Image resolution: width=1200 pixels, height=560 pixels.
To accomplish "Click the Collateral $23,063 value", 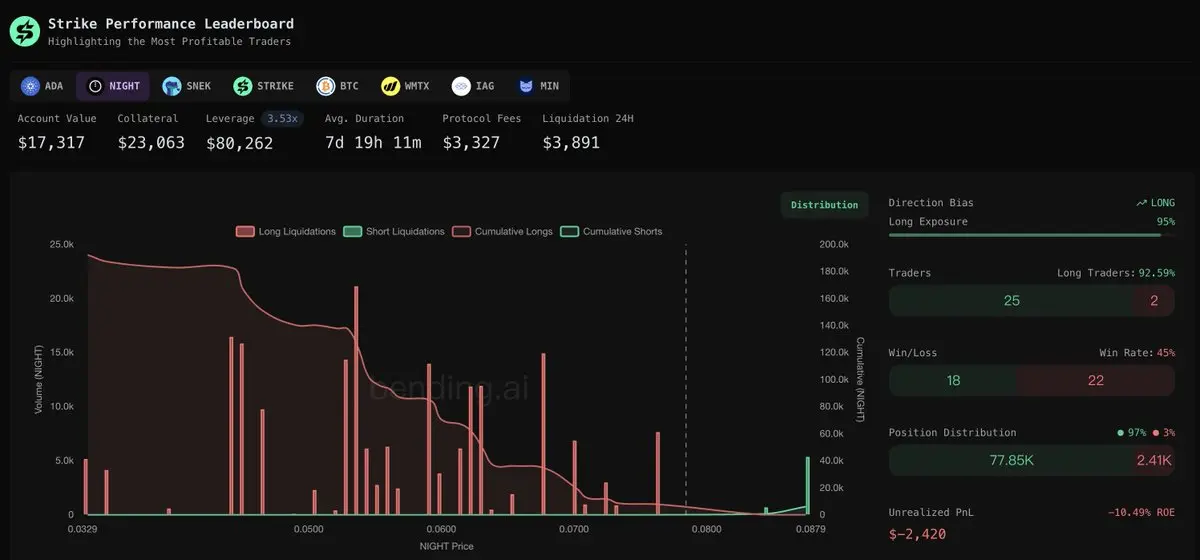I will tap(151, 143).
